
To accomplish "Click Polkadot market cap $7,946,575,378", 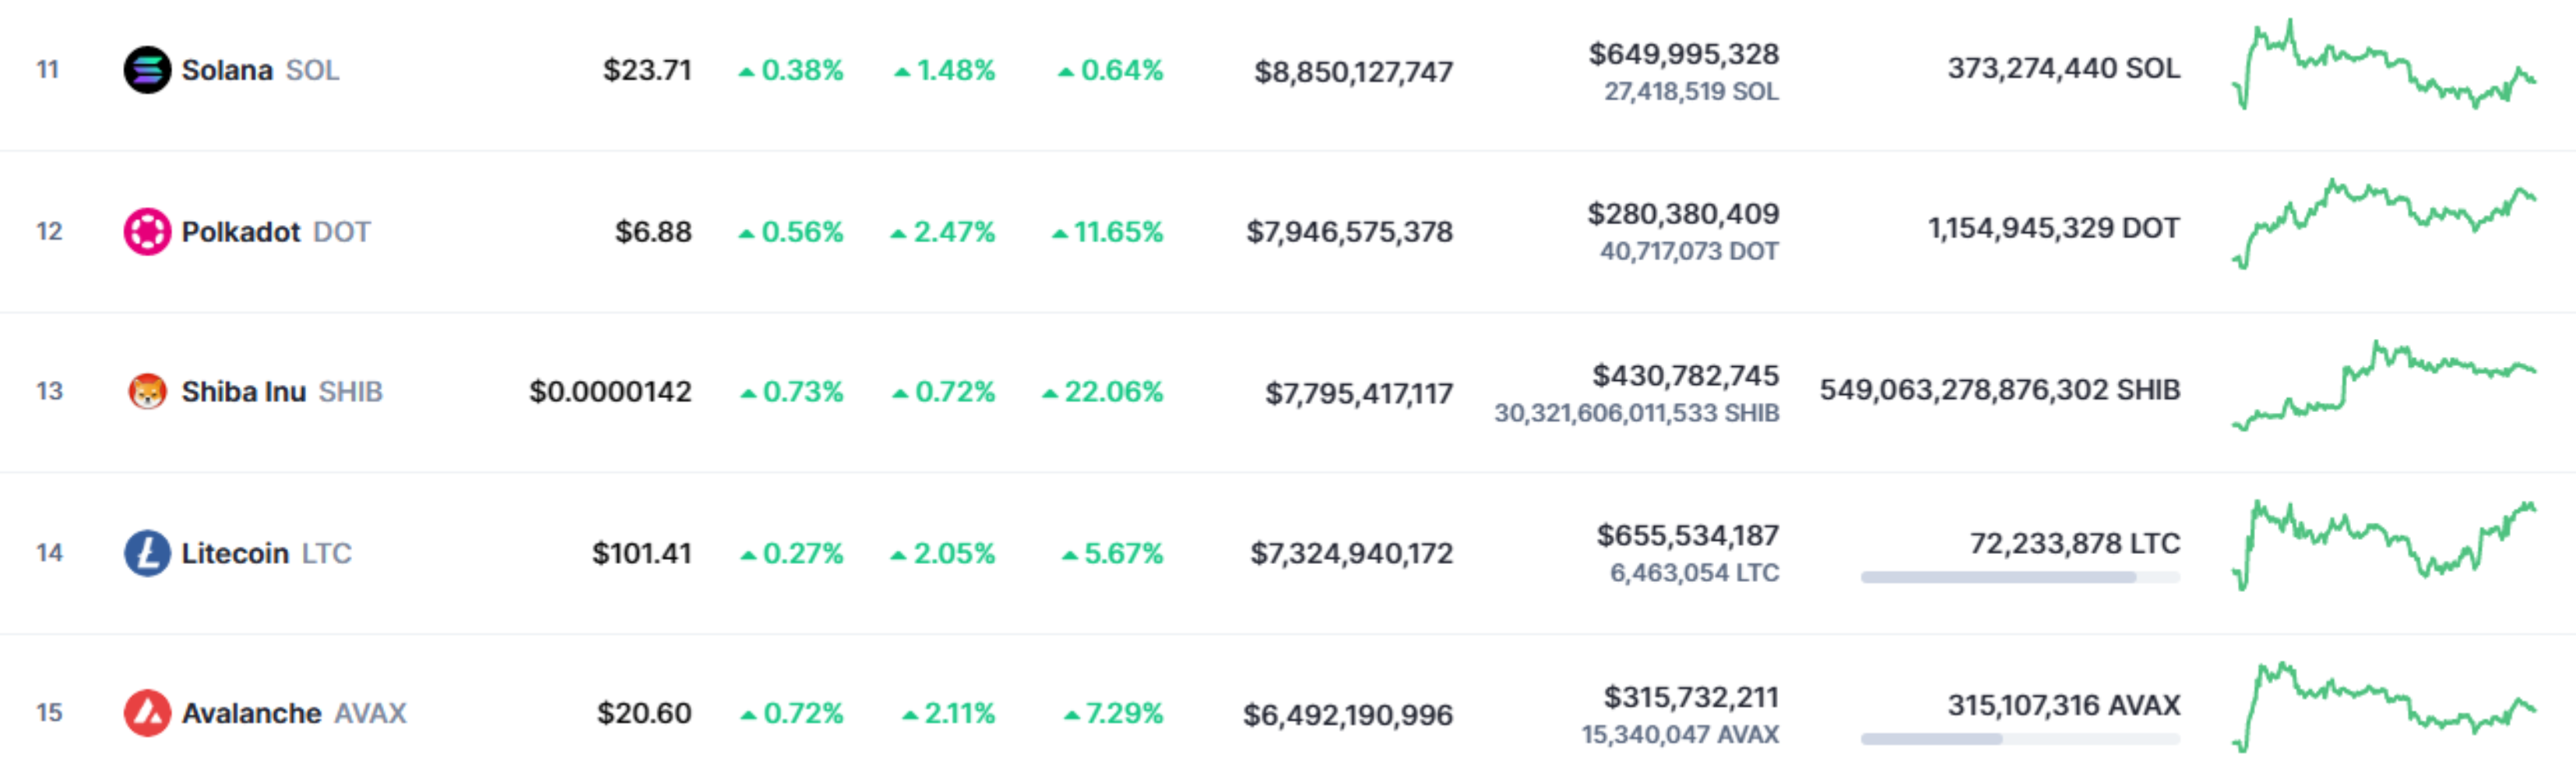I will (1349, 232).
